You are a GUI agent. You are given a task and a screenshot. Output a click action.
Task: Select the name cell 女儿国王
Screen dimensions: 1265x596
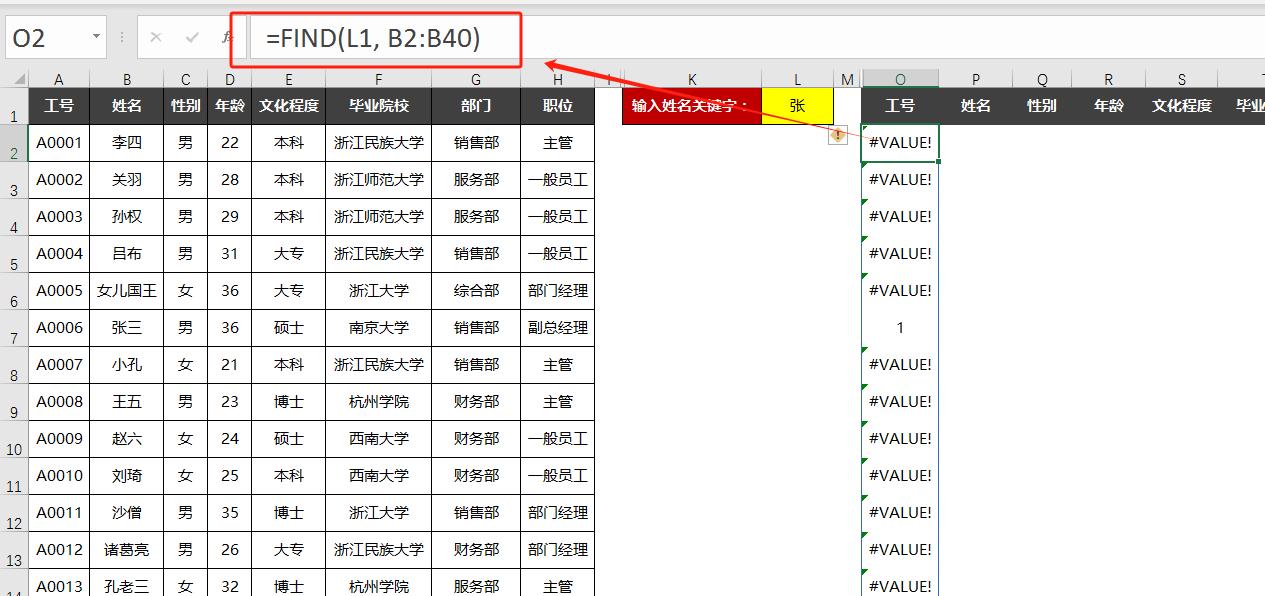[x=127, y=290]
